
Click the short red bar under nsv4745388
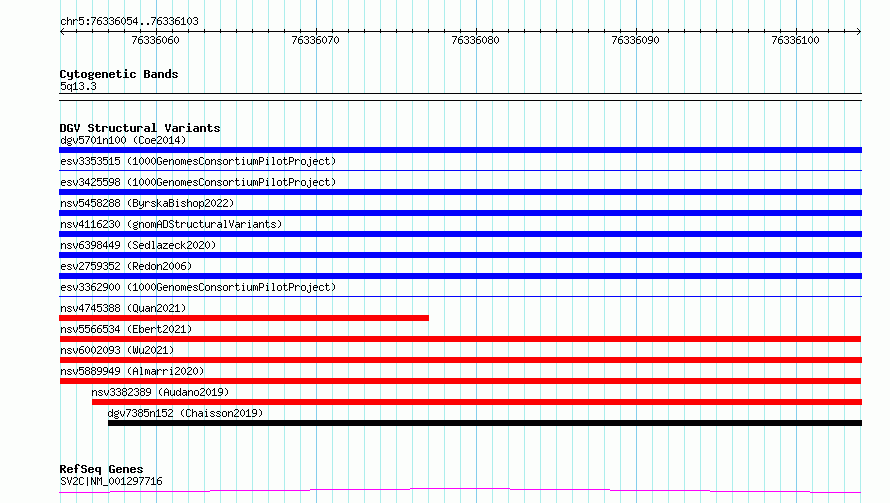(x=244, y=318)
